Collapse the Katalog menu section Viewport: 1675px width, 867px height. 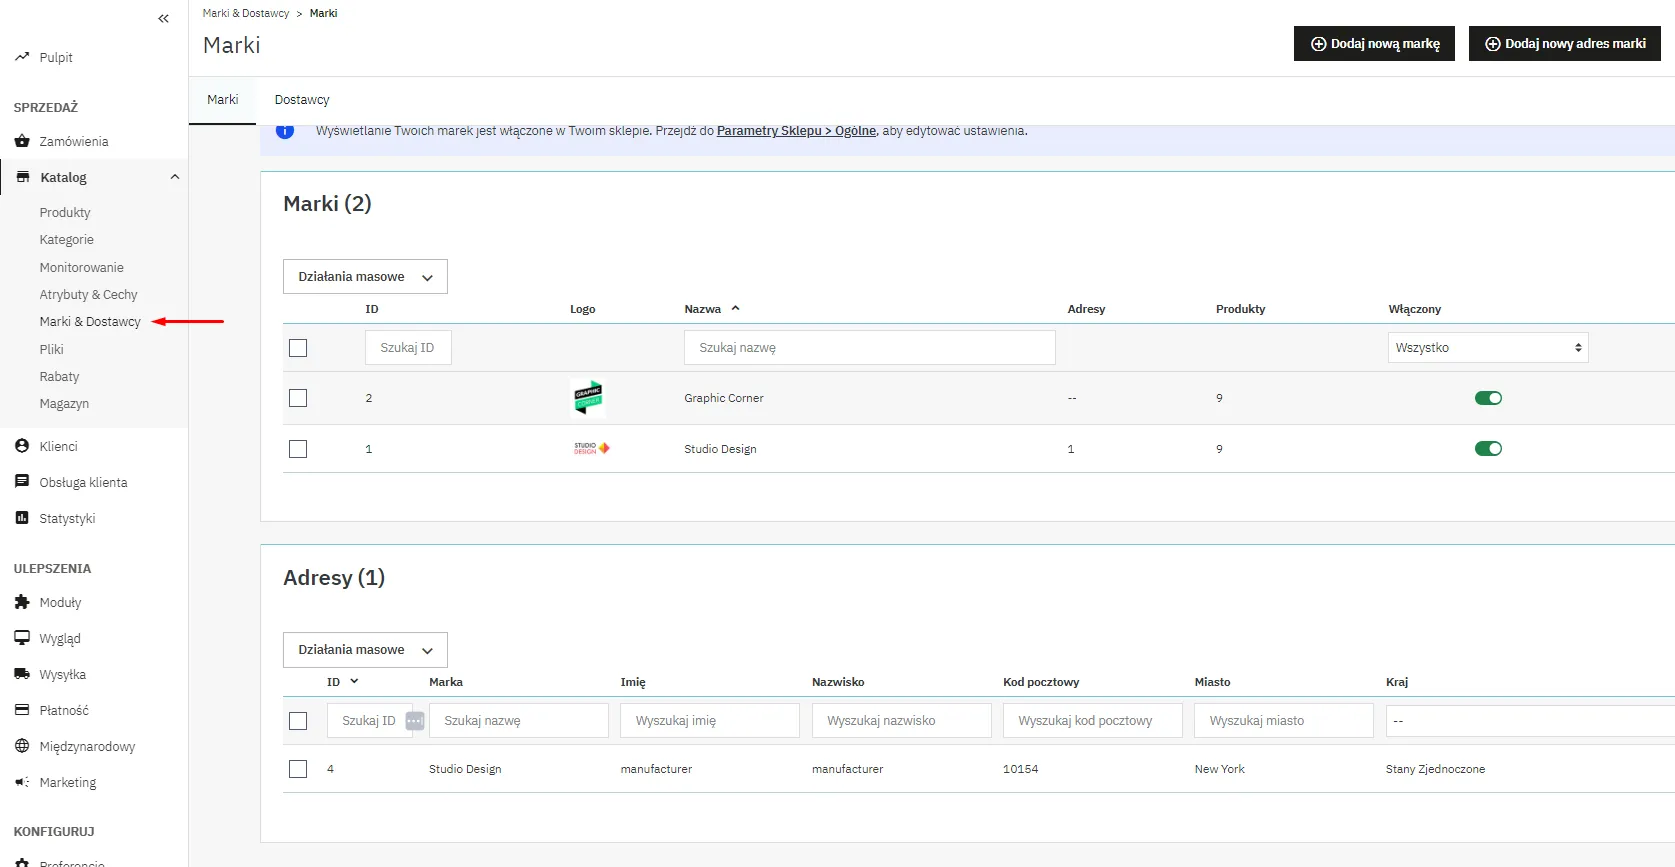(175, 177)
